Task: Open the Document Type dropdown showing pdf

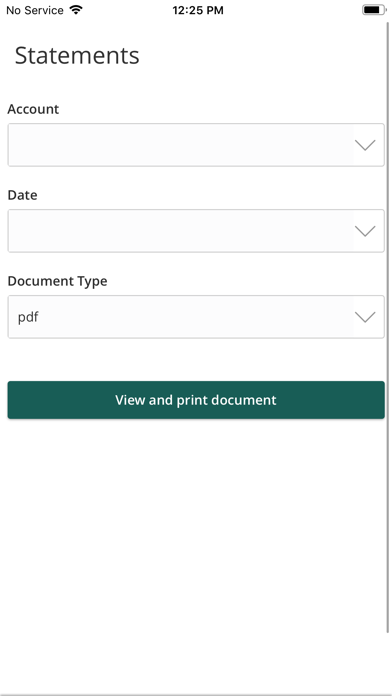Action: pos(196,317)
